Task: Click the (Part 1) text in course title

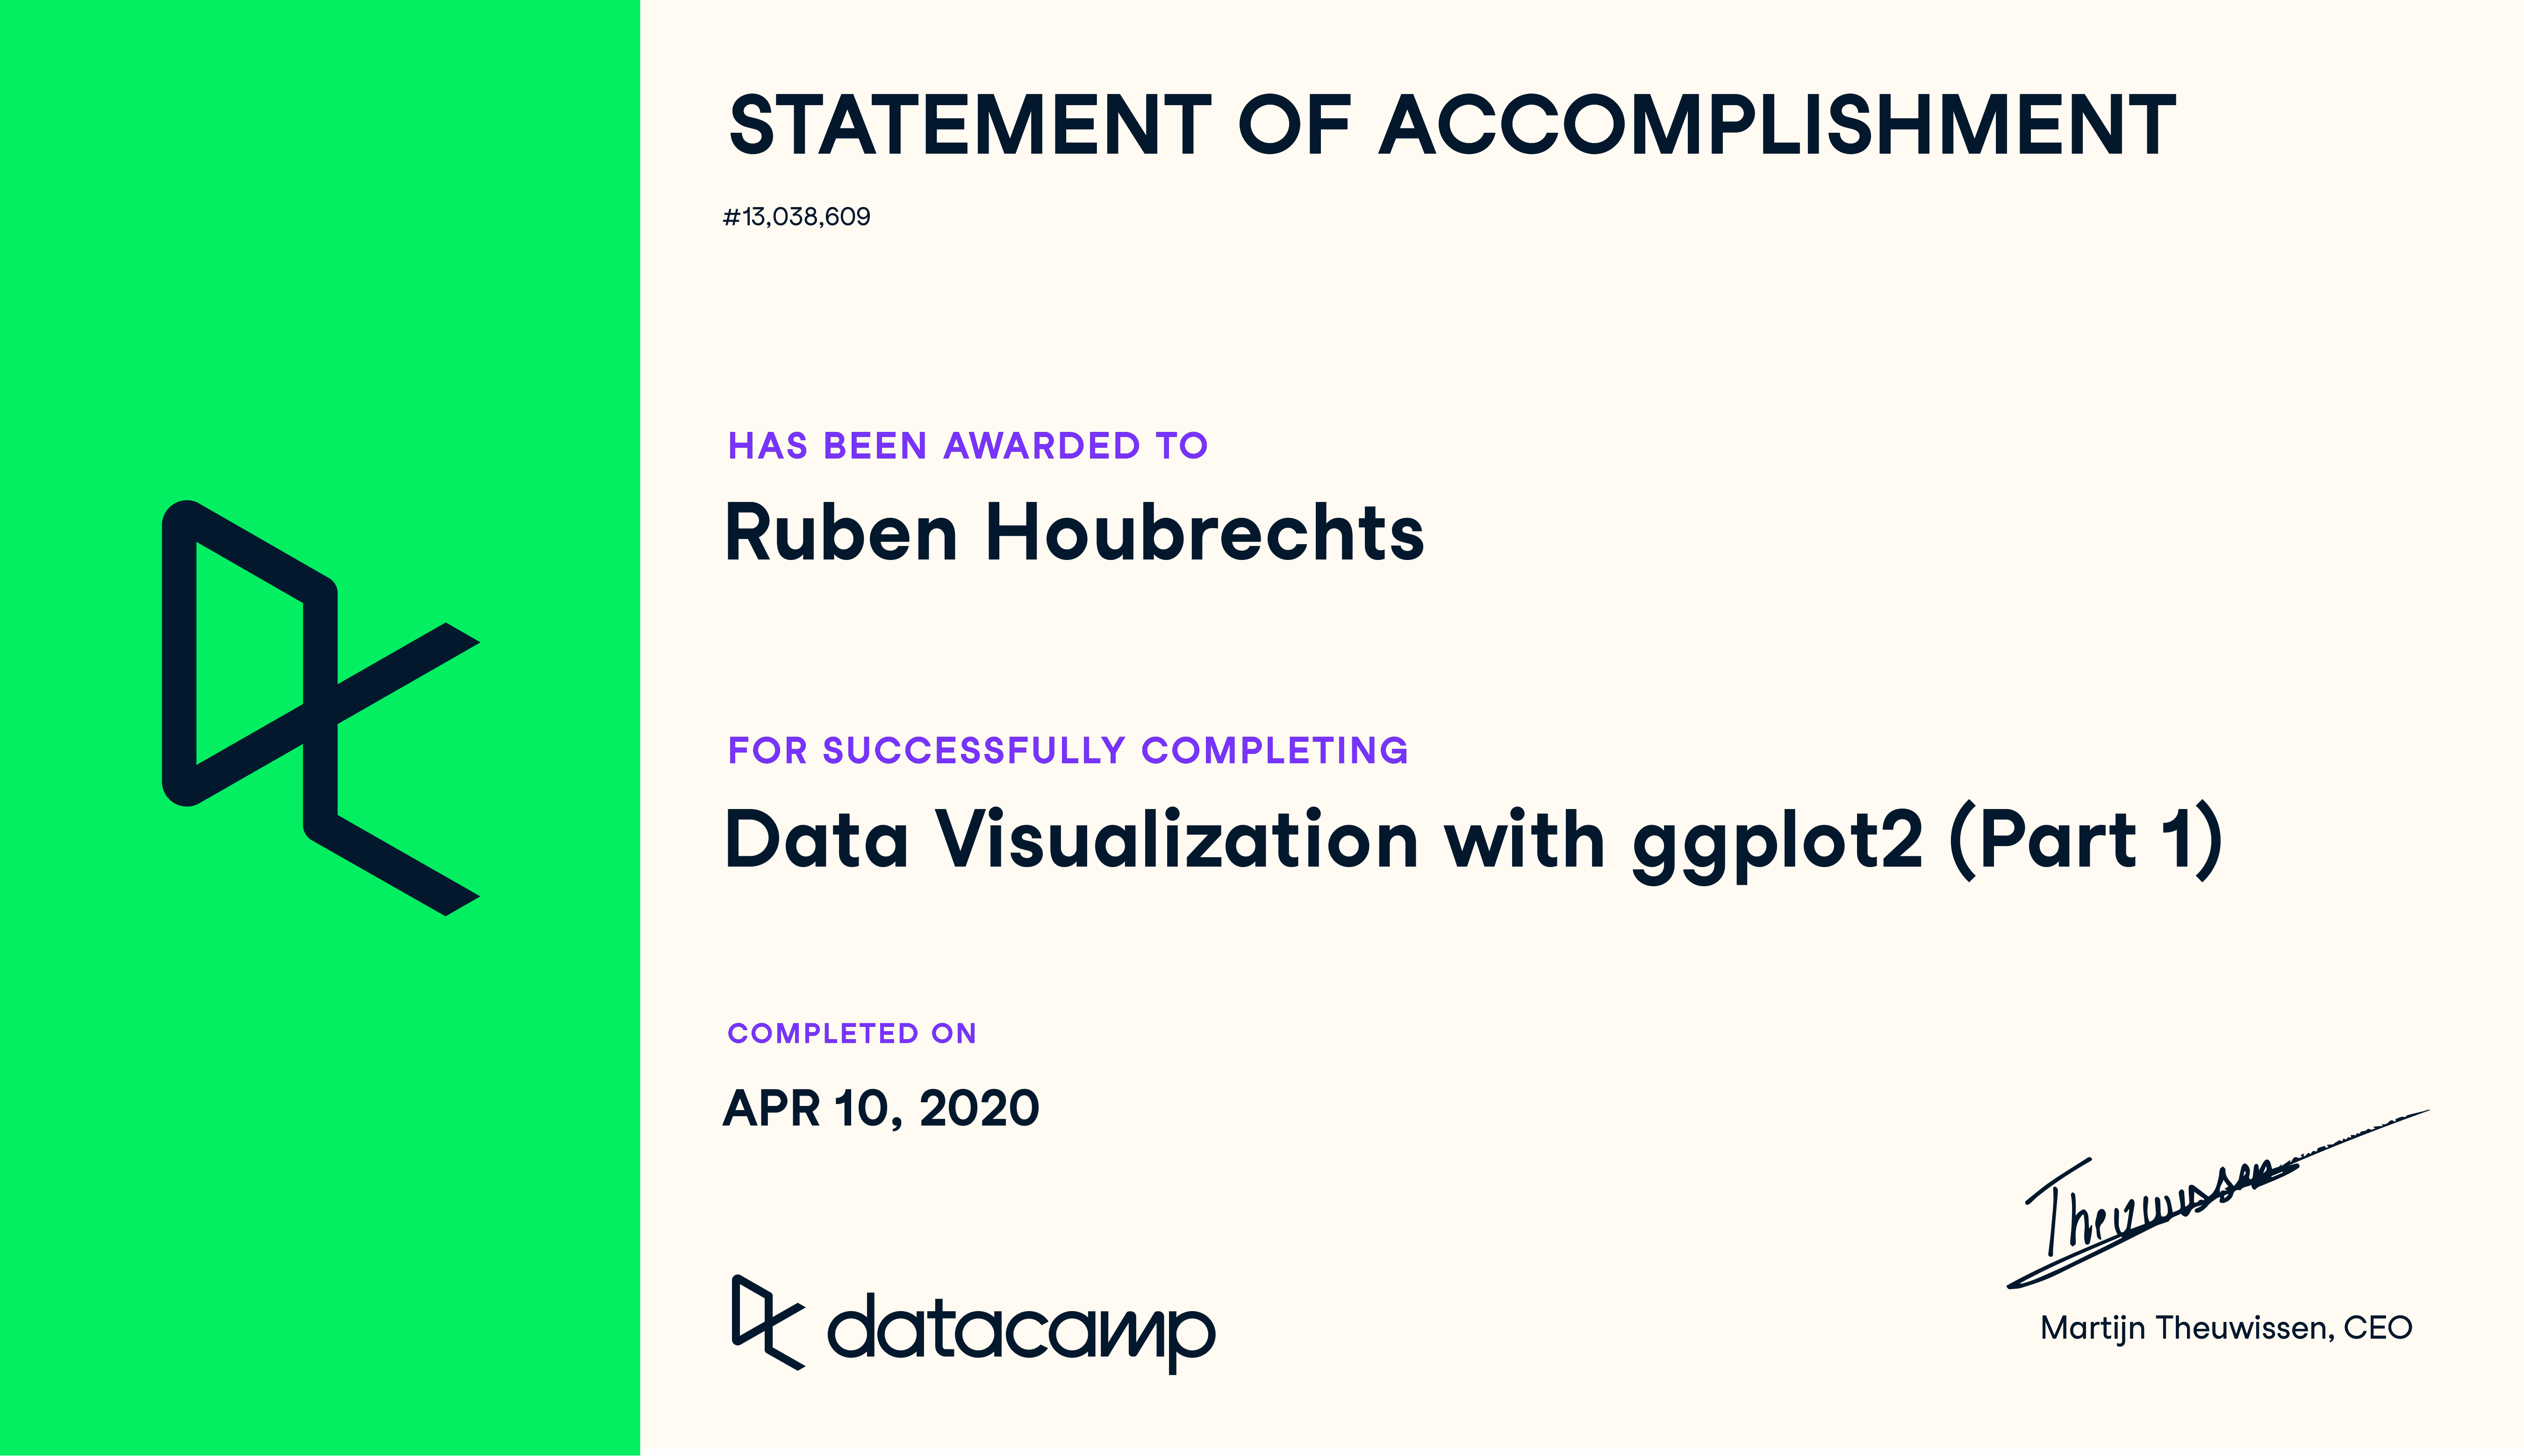Action: (x=2087, y=841)
